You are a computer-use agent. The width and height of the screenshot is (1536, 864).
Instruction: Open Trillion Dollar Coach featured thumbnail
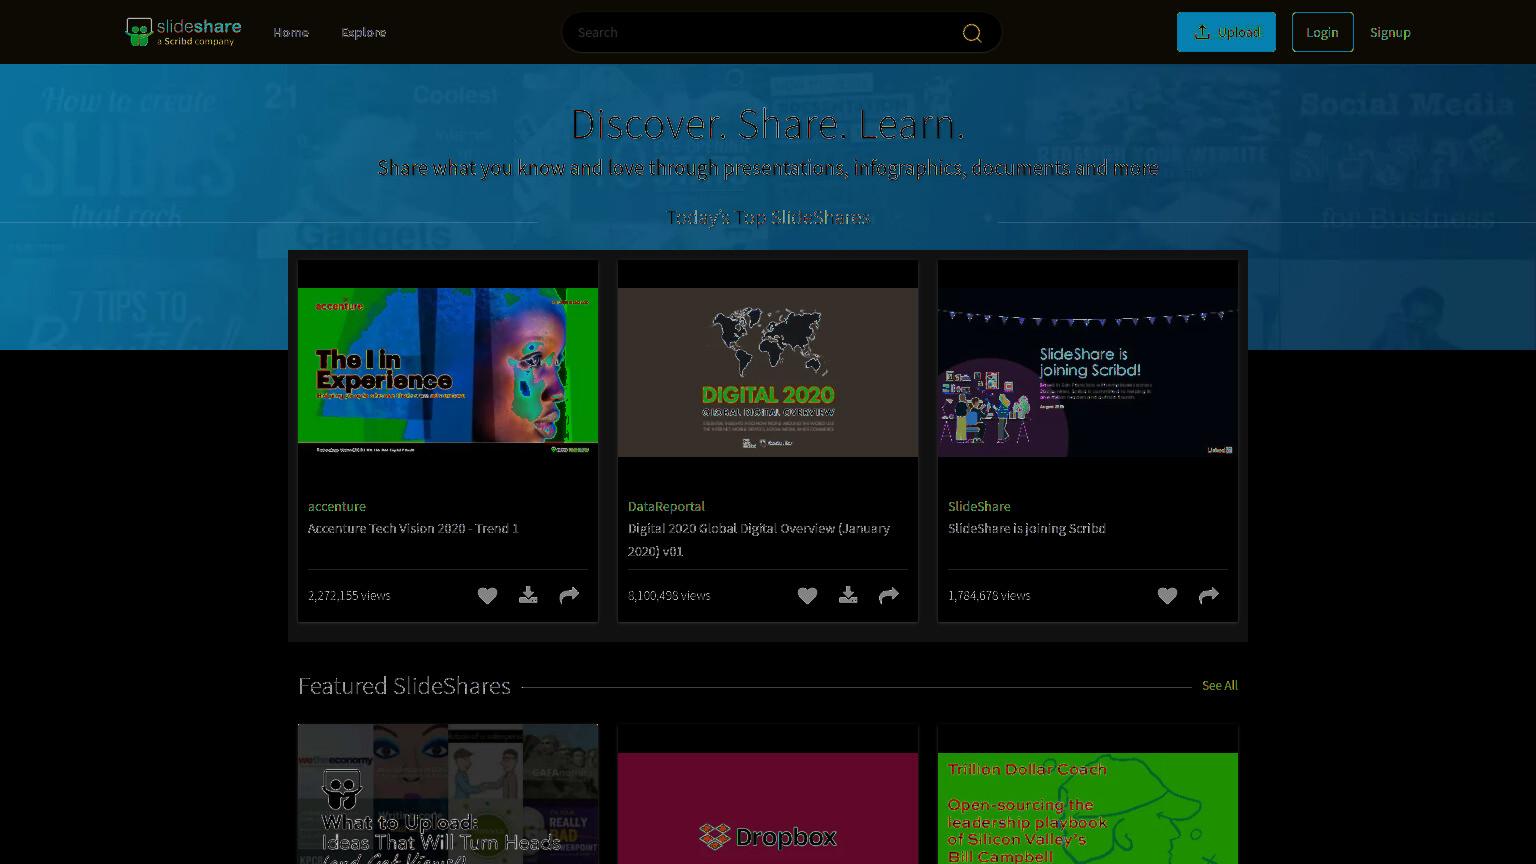pos(1088,808)
